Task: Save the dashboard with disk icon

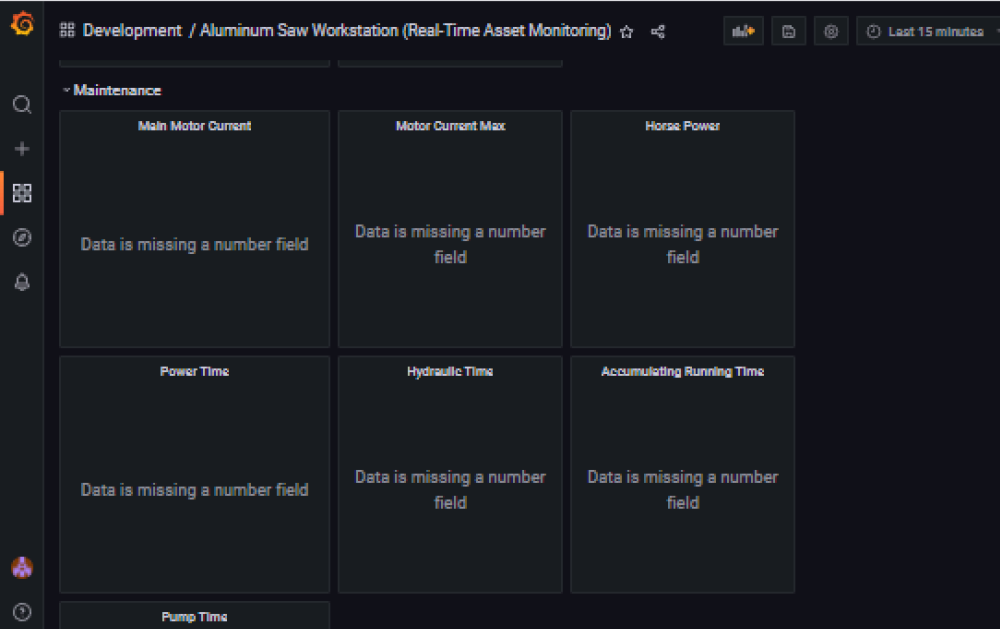Action: (788, 32)
